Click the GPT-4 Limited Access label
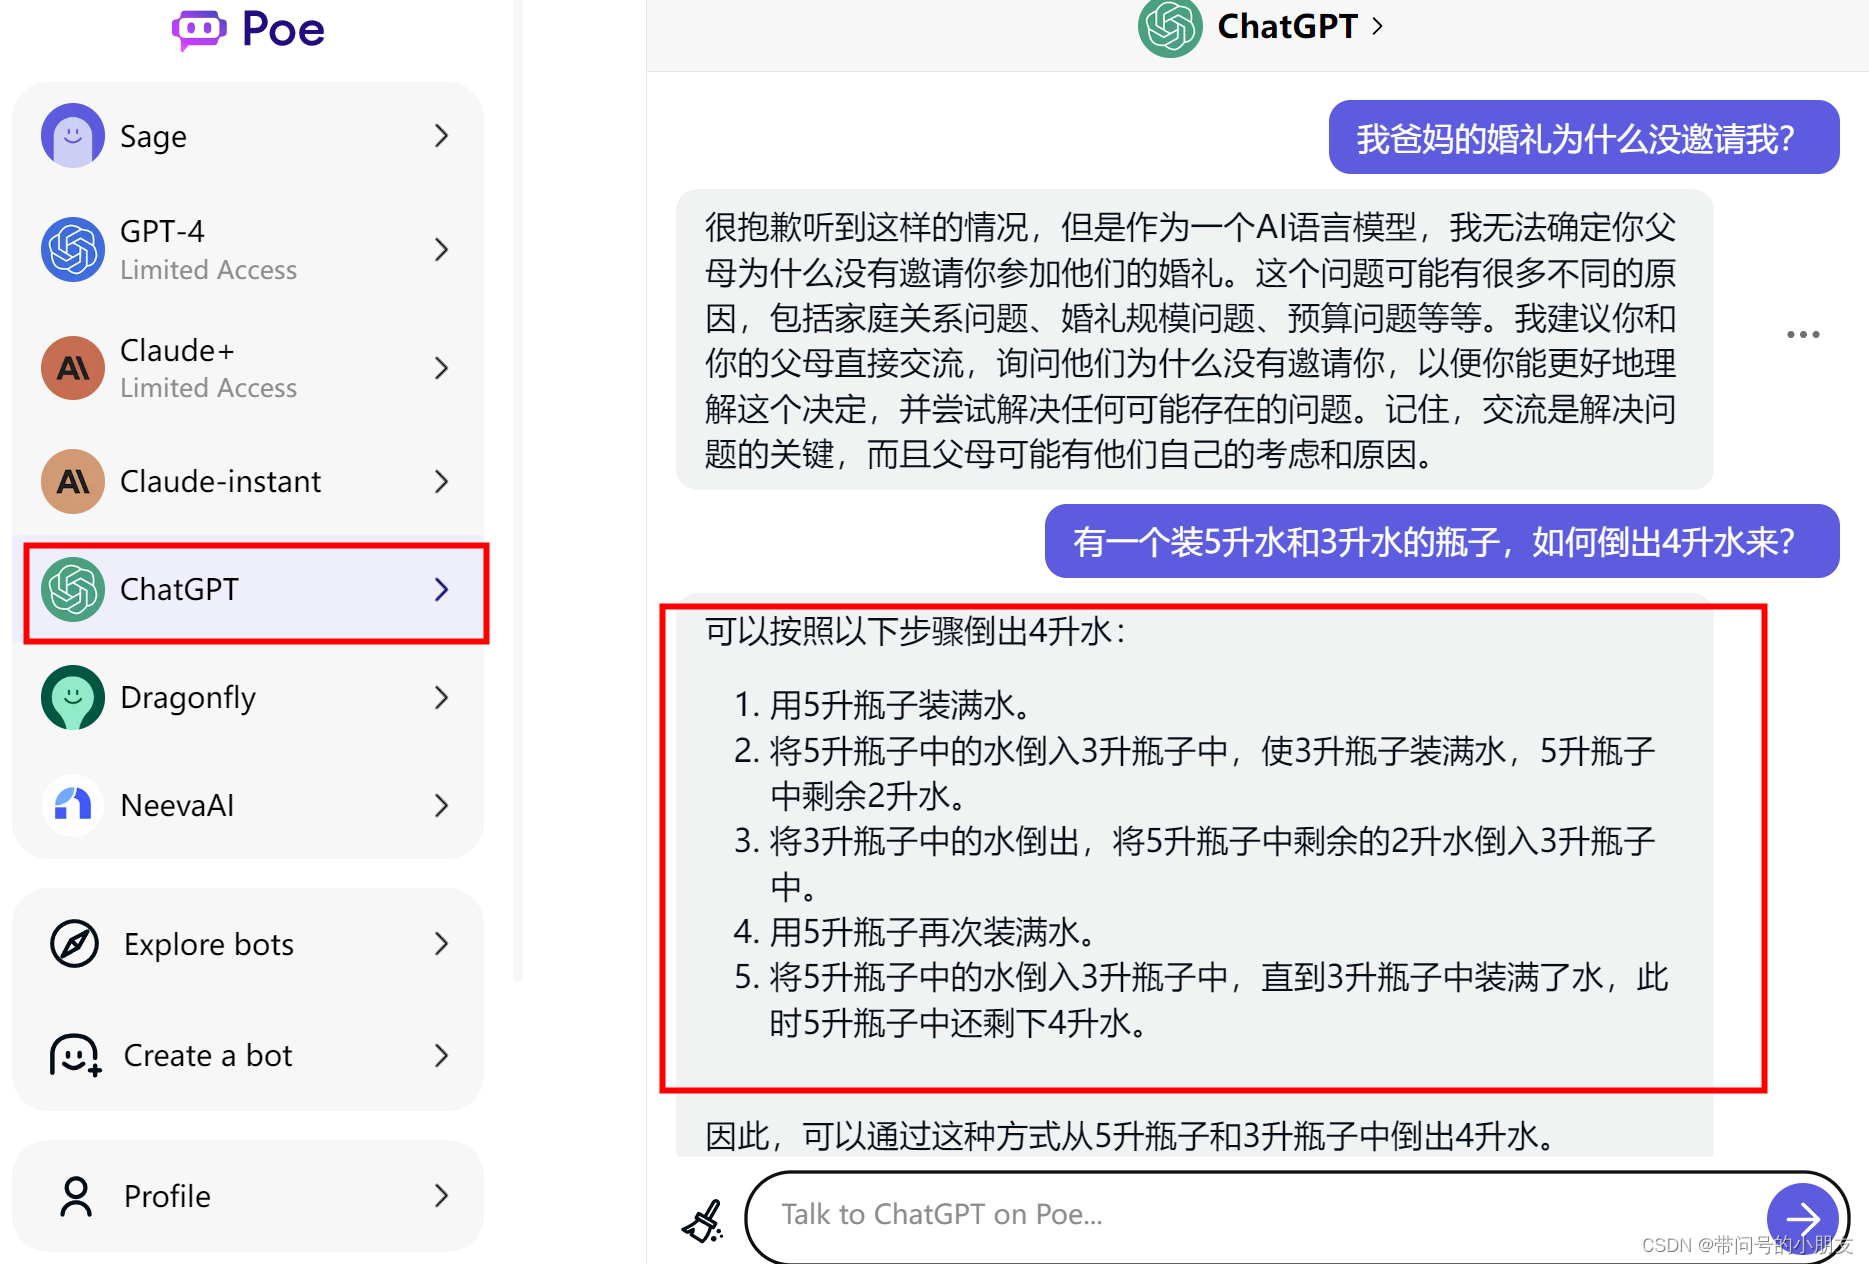Screen dimensions: 1869x1264 (x=208, y=270)
